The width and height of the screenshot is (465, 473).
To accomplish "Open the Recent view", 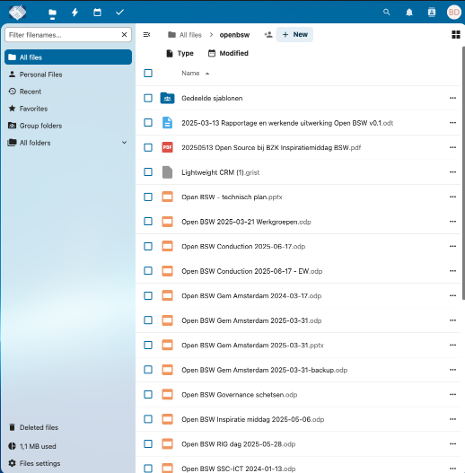I will pos(68,91).
